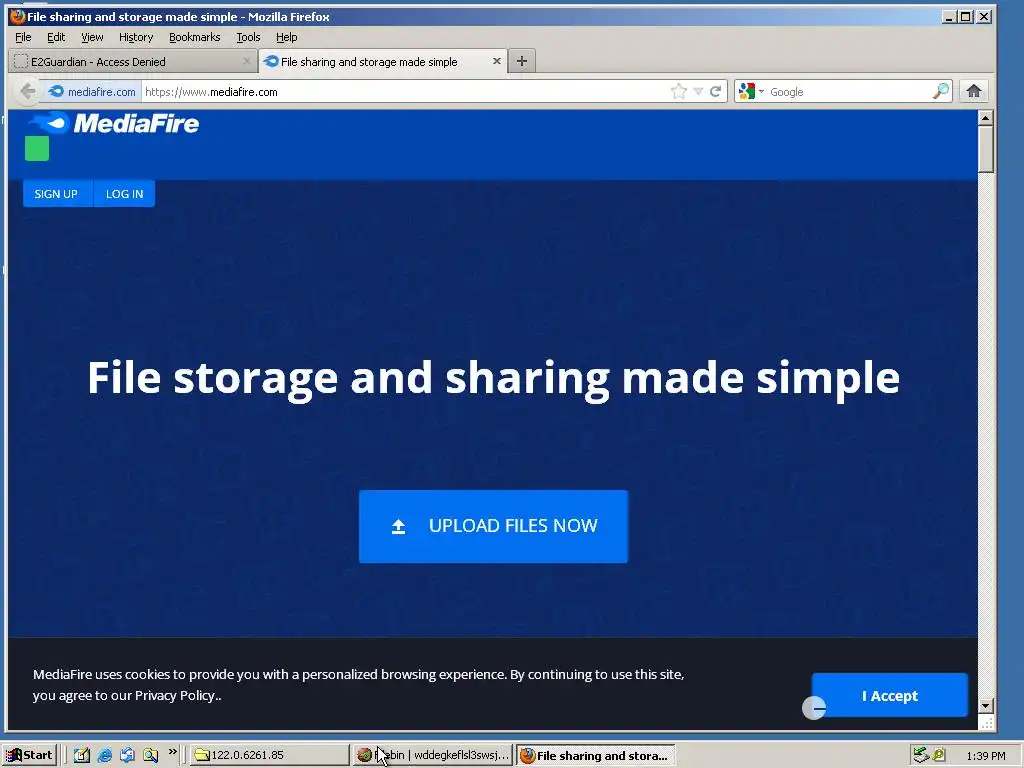Viewport: 1024px width, 768px height.
Task: Click the green square icon below logo
Action: pos(37,148)
